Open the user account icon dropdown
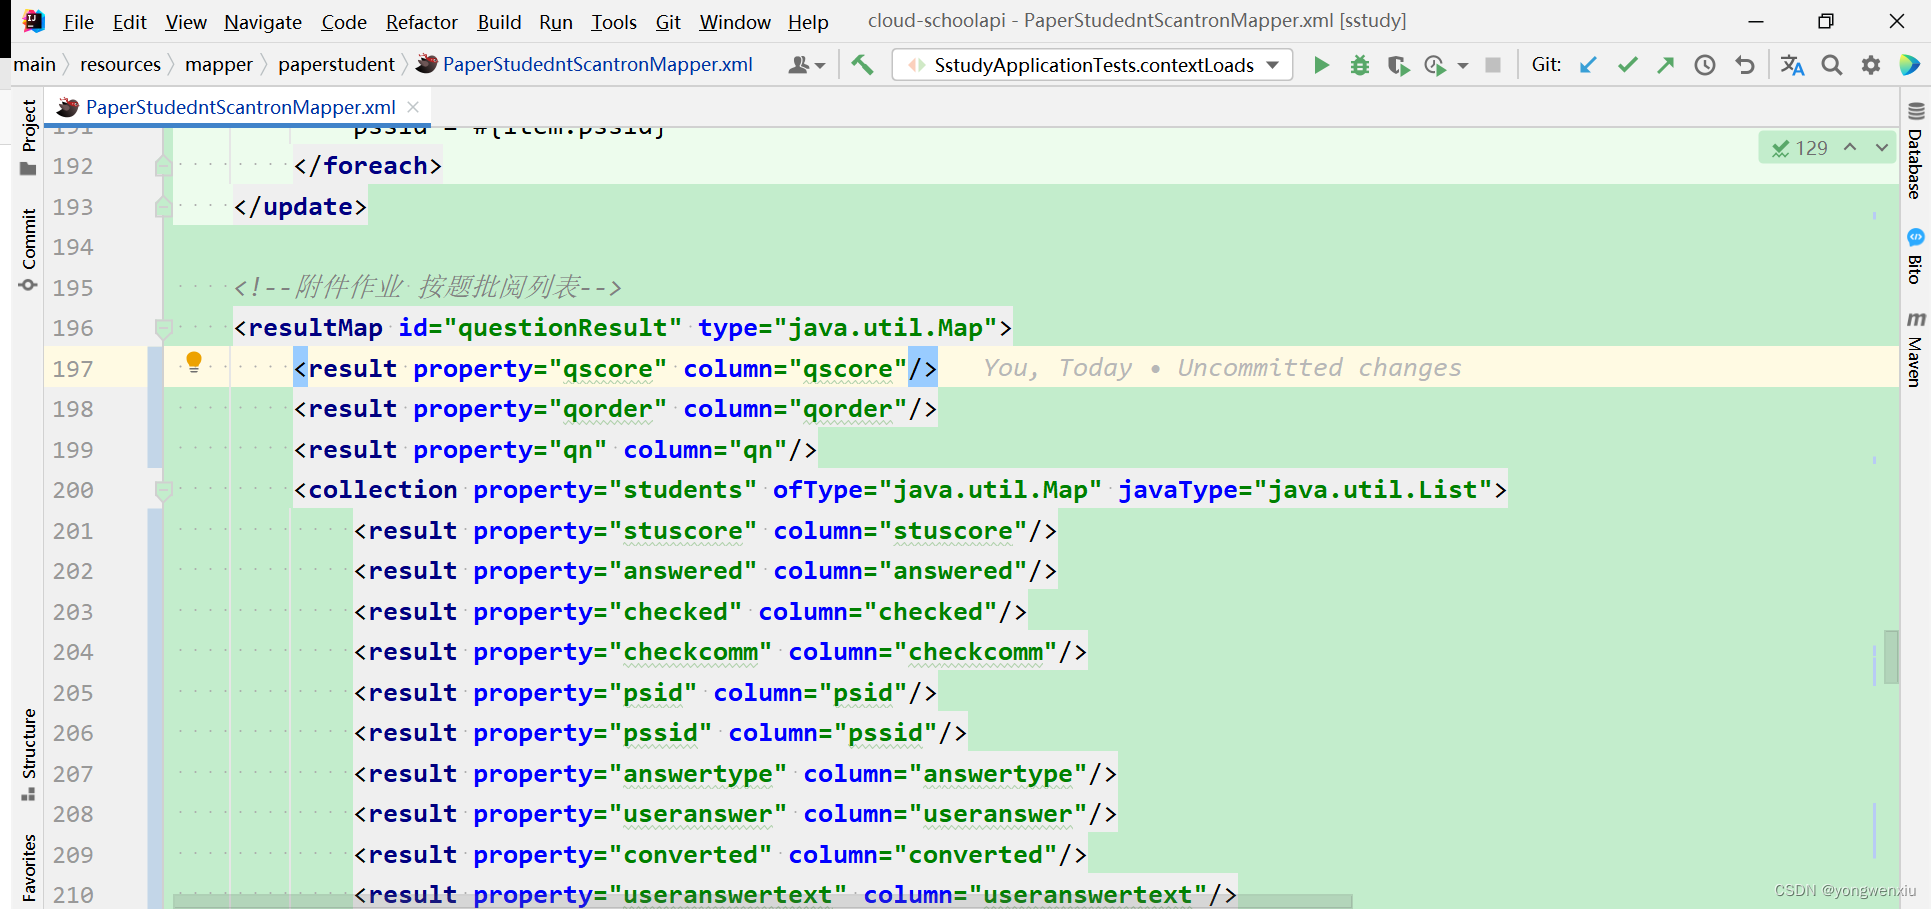Screen dimensions: 1931x909 [806, 65]
